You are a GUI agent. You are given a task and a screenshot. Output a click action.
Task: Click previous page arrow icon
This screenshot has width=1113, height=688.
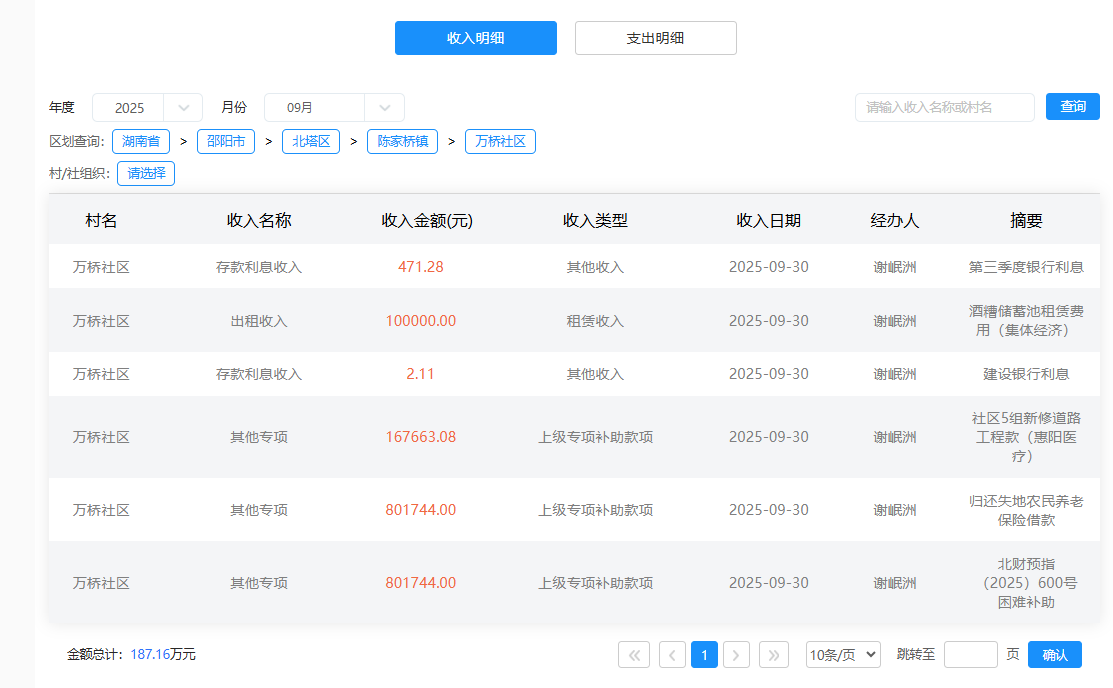tap(672, 655)
